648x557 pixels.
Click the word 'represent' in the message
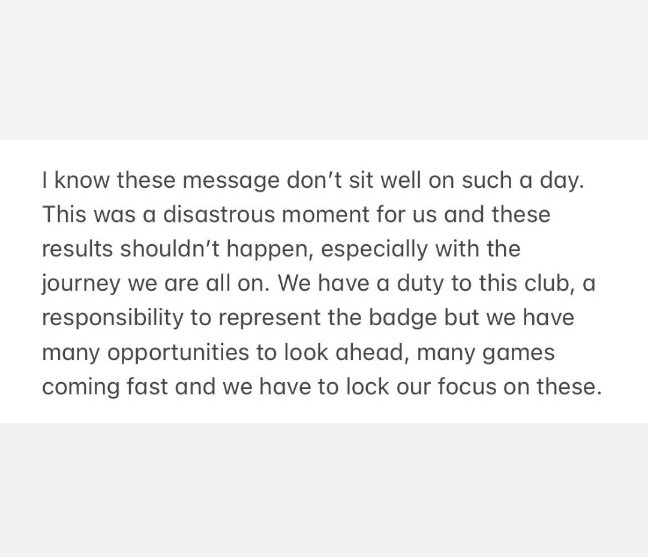[x=269, y=319]
